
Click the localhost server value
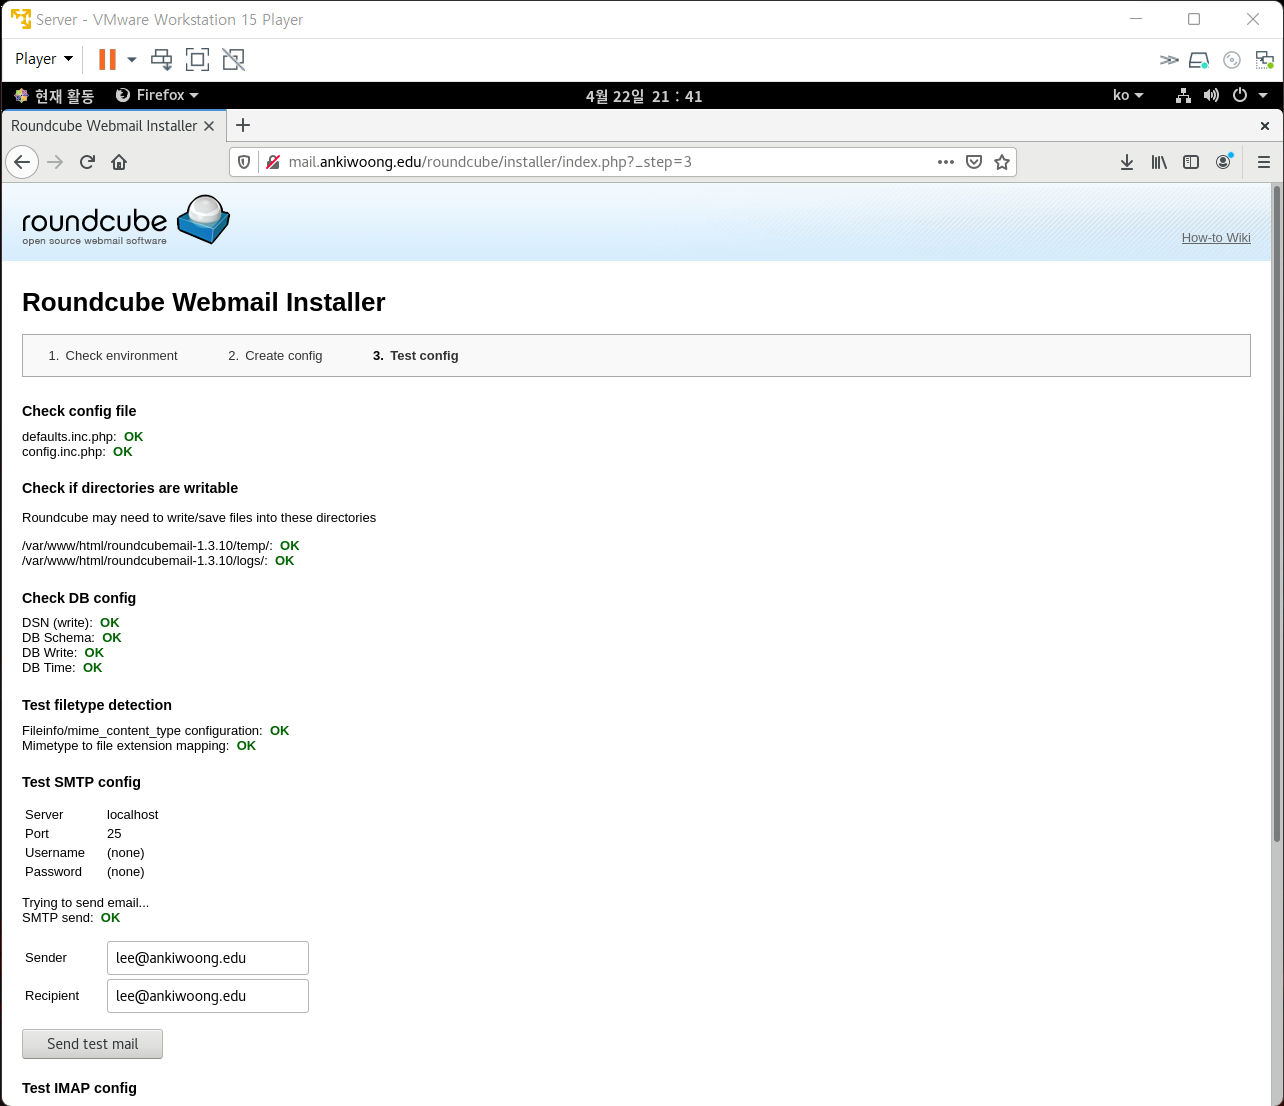pyautogui.click(x=133, y=815)
